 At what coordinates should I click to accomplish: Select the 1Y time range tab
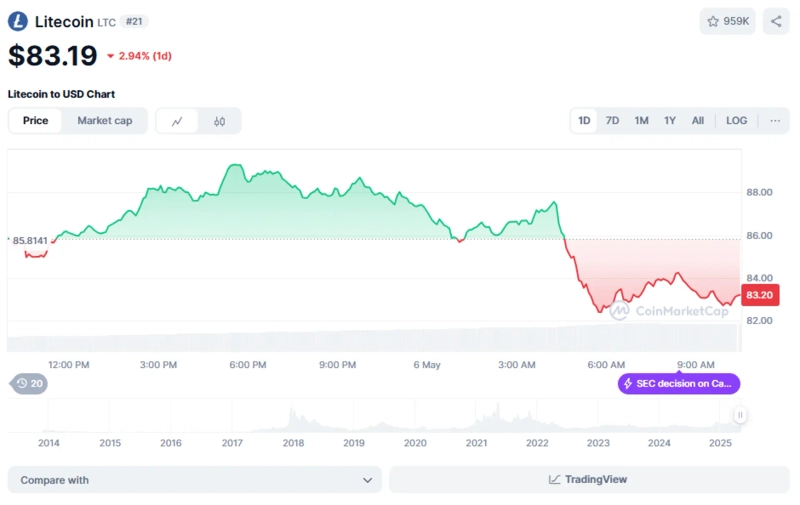[670, 121]
